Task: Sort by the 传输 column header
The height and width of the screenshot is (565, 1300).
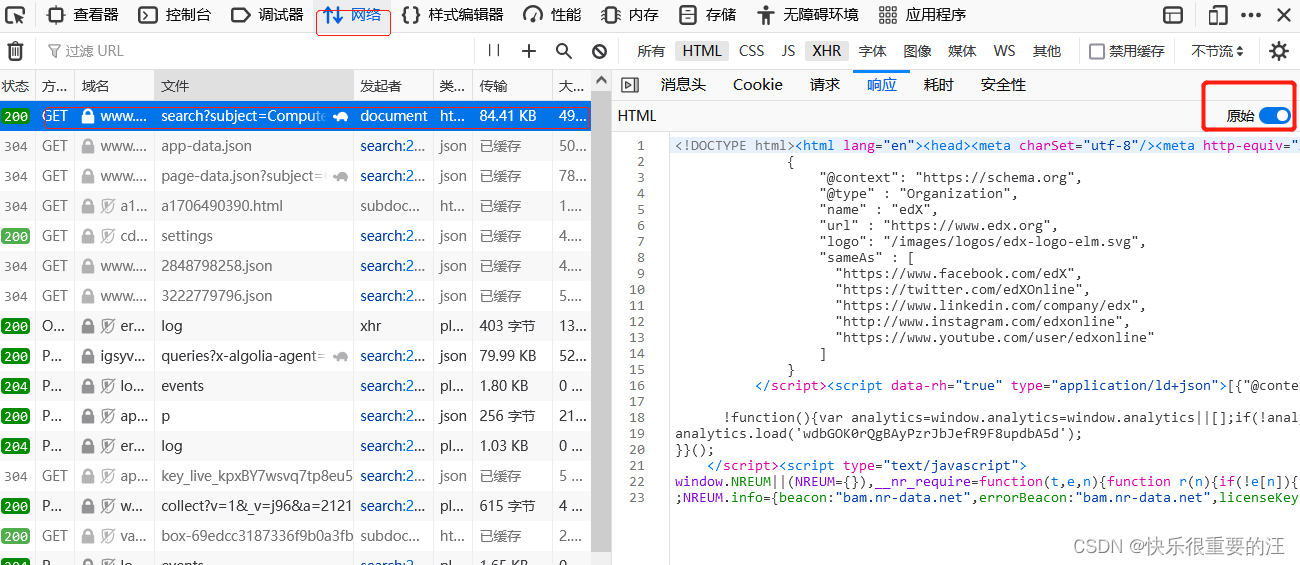Action: 512,86
